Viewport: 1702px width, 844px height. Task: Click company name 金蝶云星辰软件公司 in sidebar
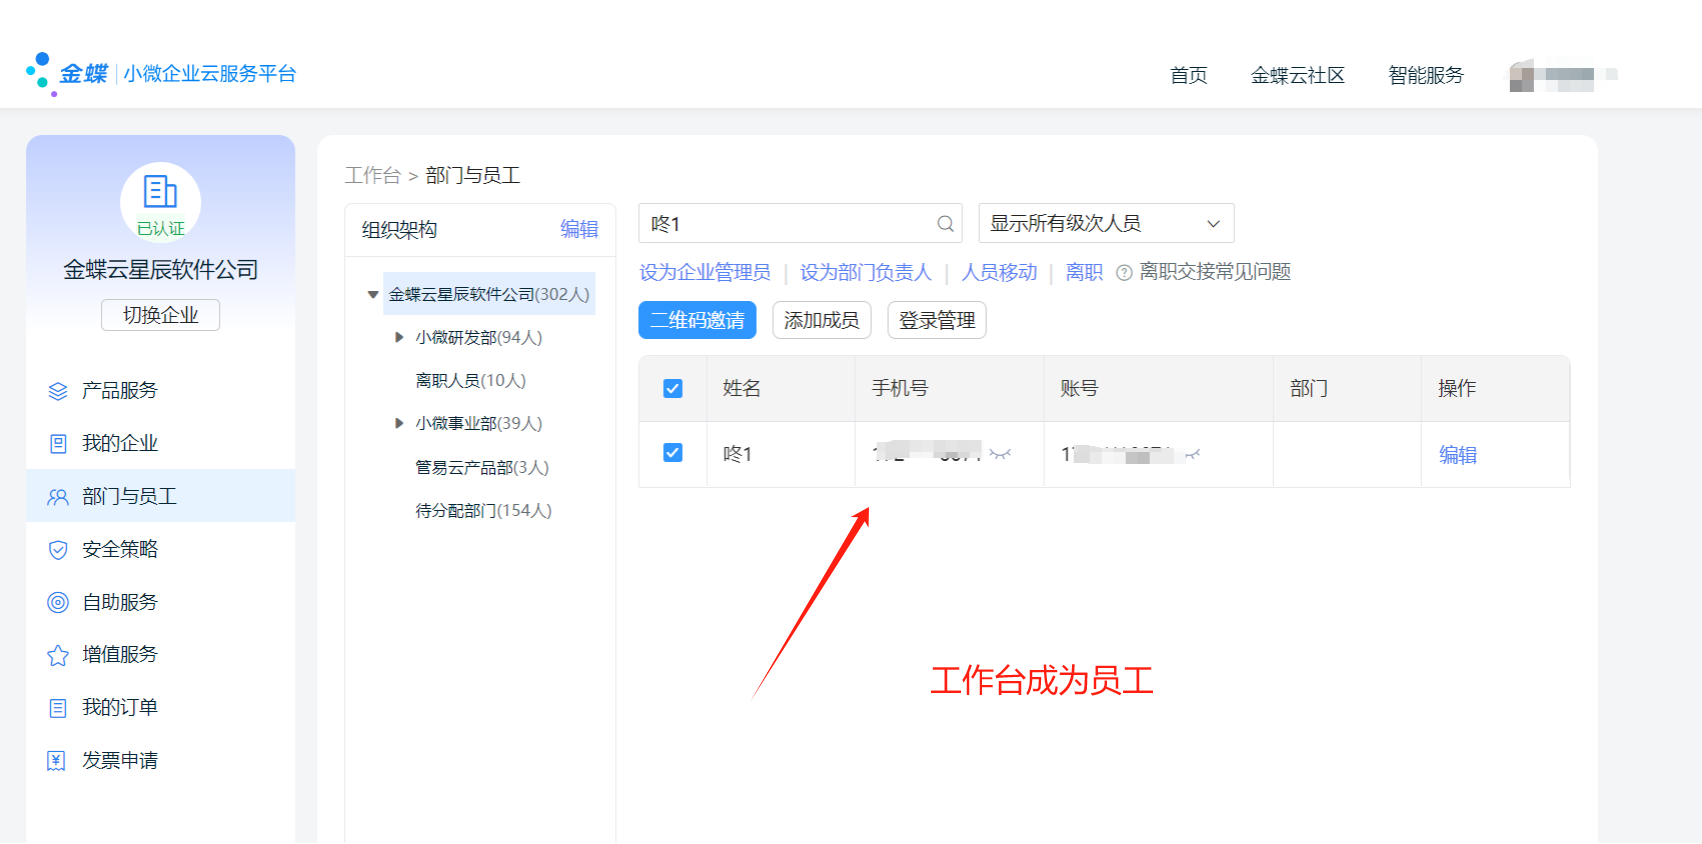pos(161,270)
